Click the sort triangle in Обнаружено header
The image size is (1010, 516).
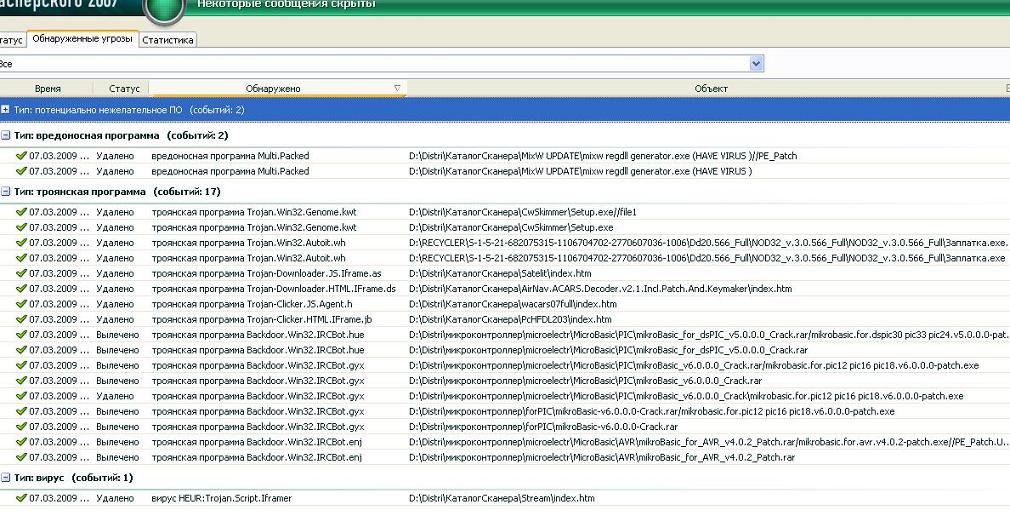pyautogui.click(x=397, y=88)
